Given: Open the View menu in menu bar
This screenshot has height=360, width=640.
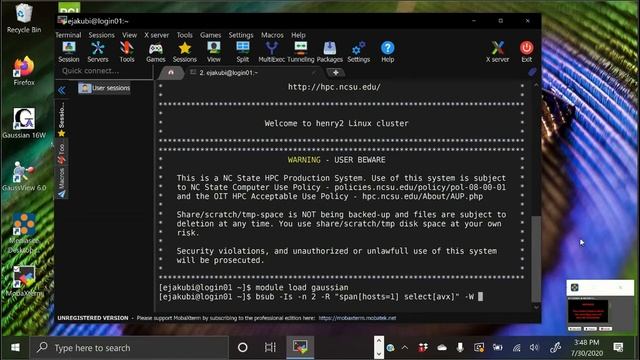Looking at the screenshot, I should pos(129,35).
